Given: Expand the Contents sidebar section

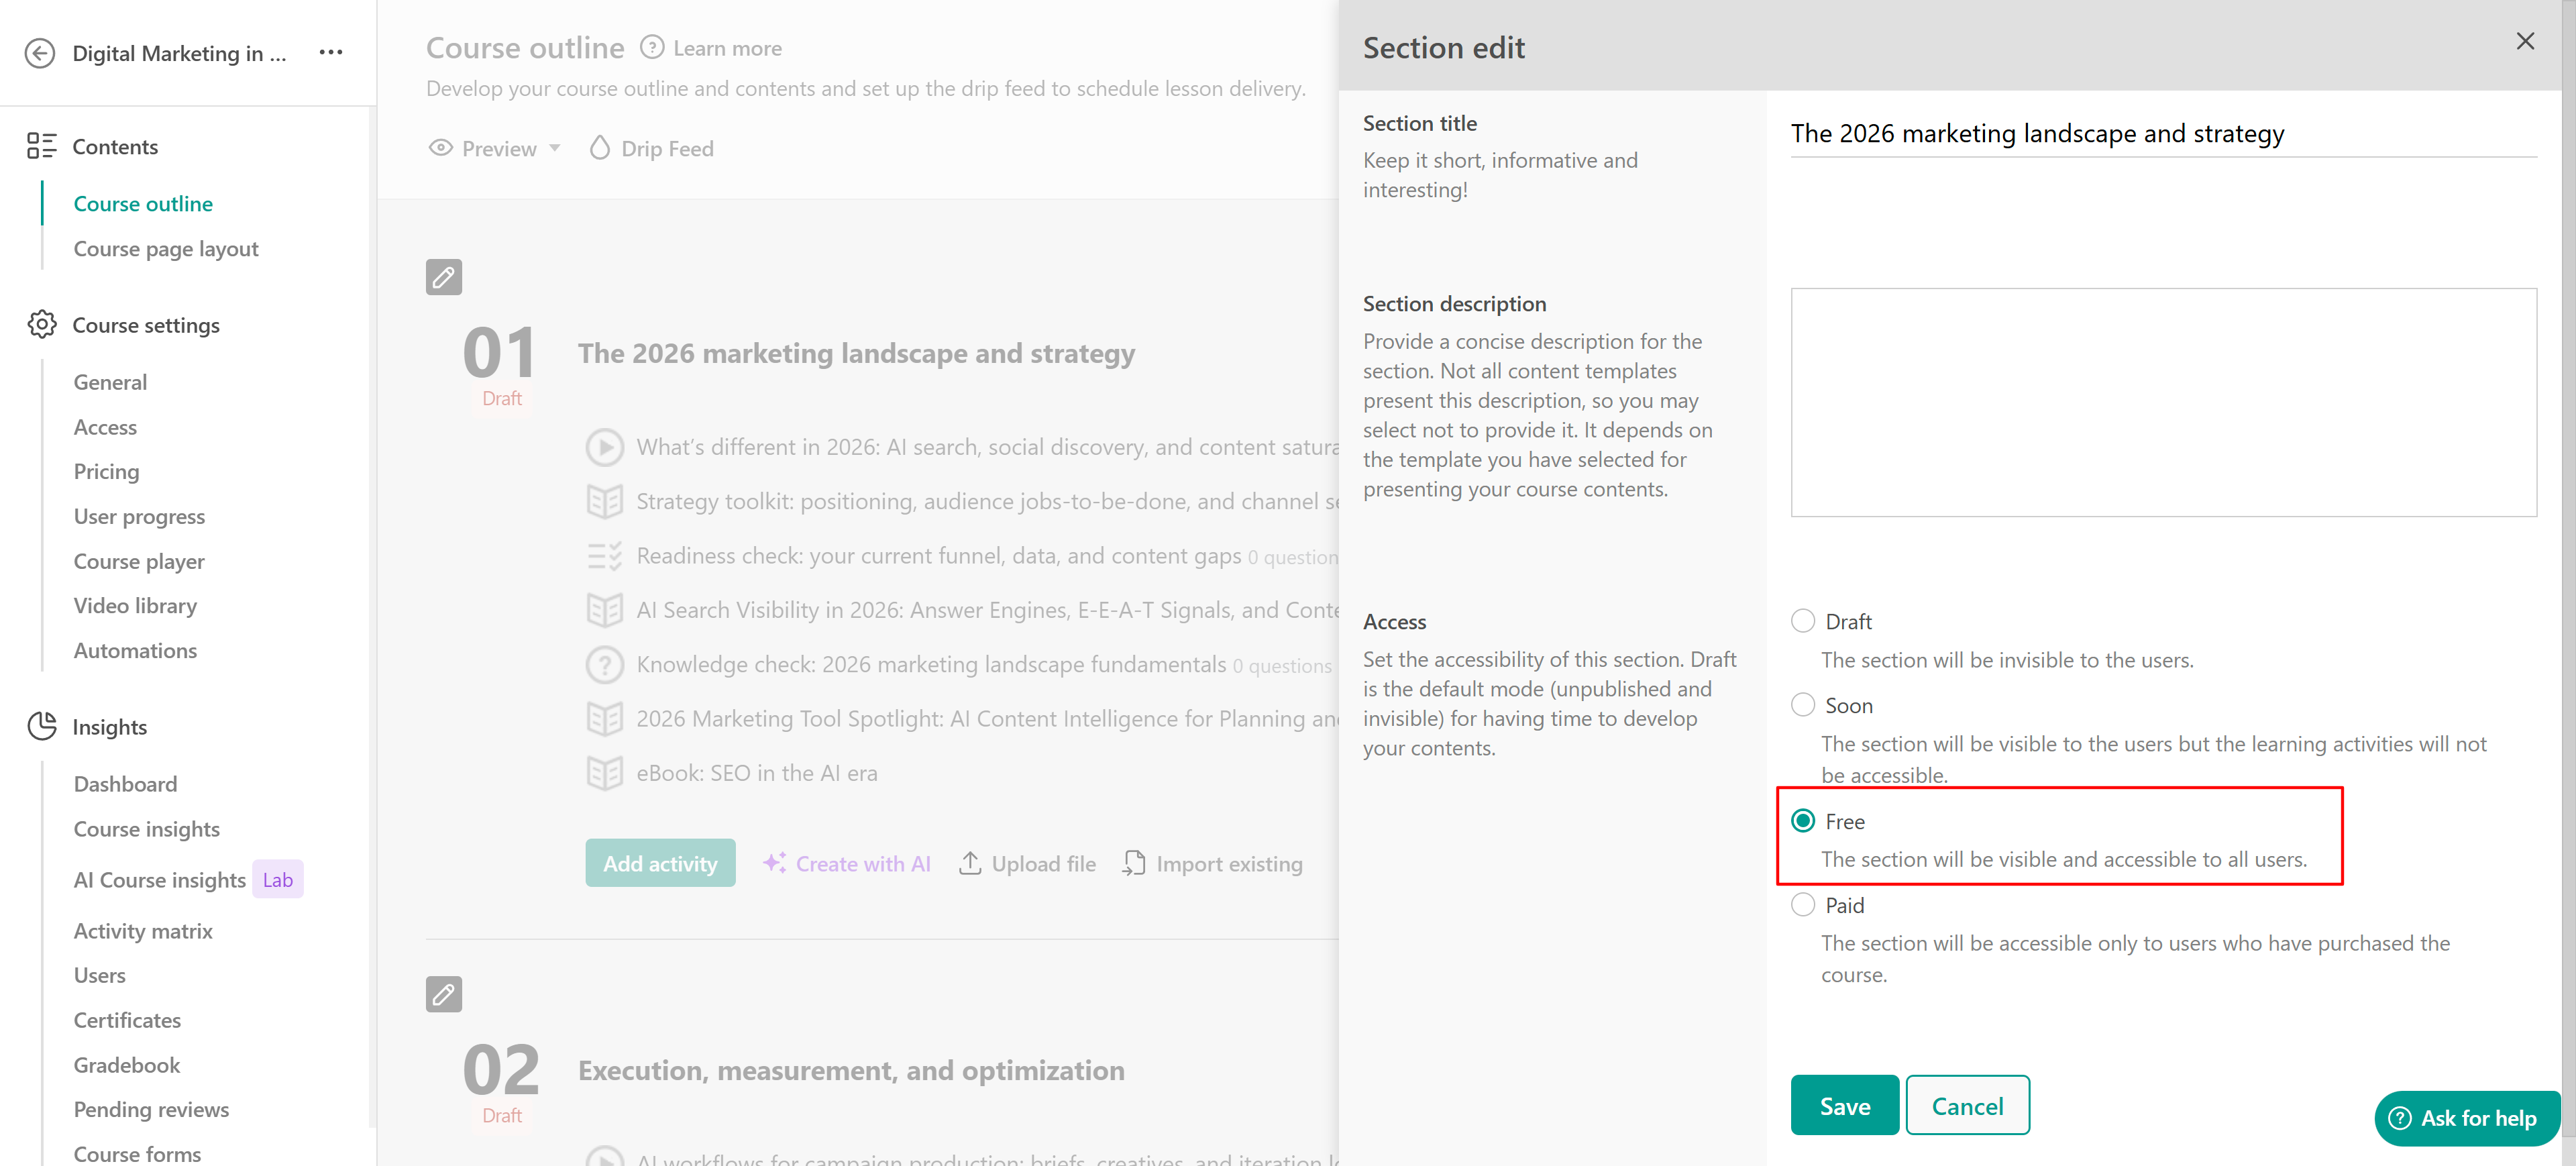Looking at the screenshot, I should [x=115, y=147].
